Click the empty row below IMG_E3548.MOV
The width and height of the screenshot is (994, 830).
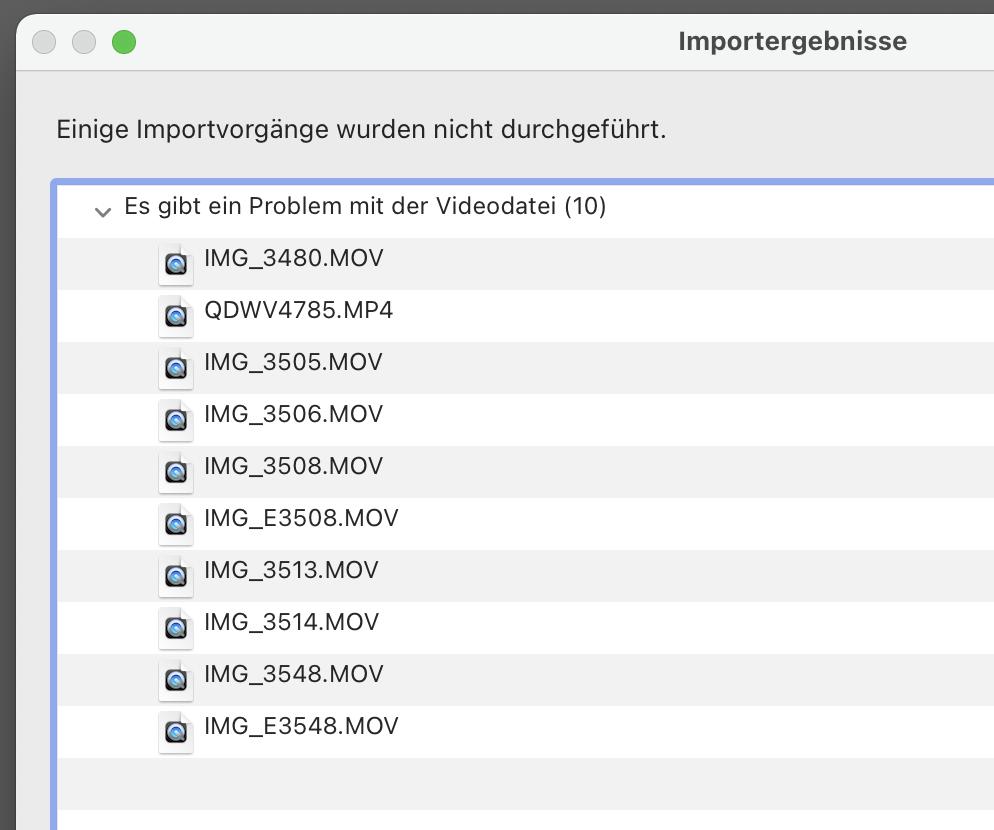tap(500, 783)
